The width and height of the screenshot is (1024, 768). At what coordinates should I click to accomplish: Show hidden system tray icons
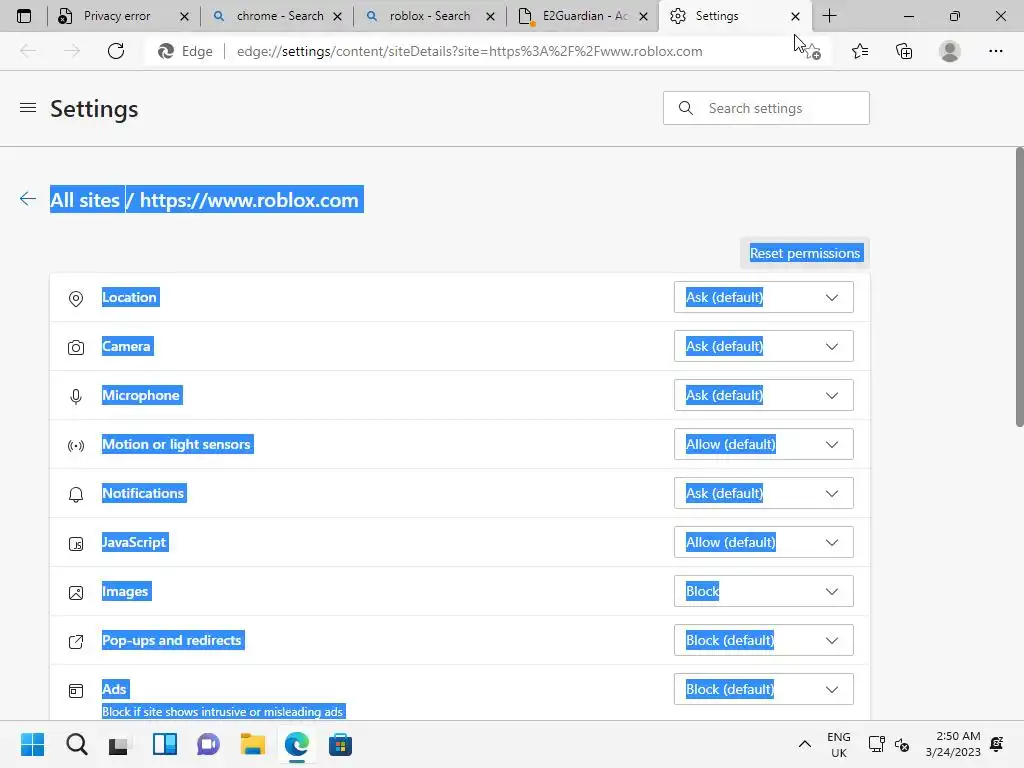pos(805,744)
